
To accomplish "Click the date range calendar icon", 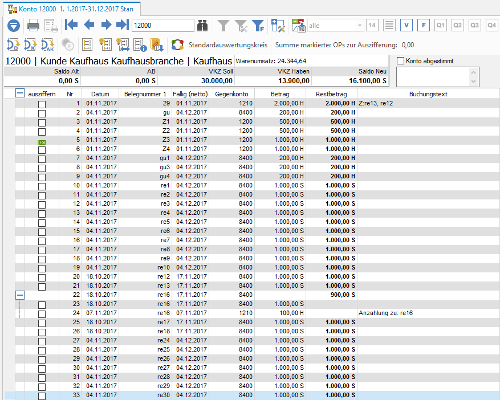I will [x=299, y=25].
